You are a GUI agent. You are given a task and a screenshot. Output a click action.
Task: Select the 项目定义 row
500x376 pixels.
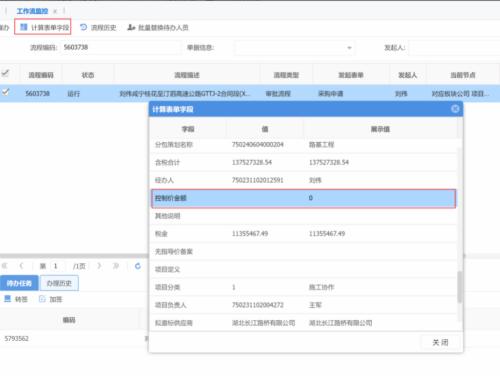(x=303, y=269)
